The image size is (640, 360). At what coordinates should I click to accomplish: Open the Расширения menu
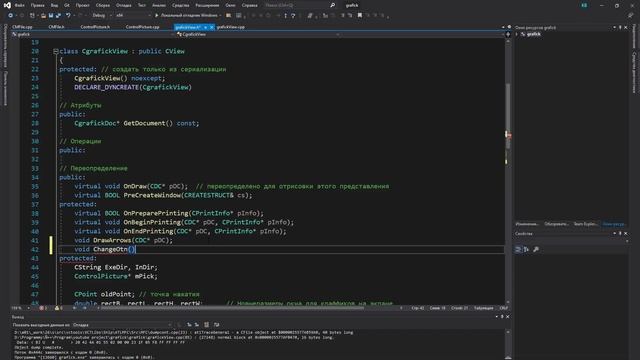coord(207,5)
